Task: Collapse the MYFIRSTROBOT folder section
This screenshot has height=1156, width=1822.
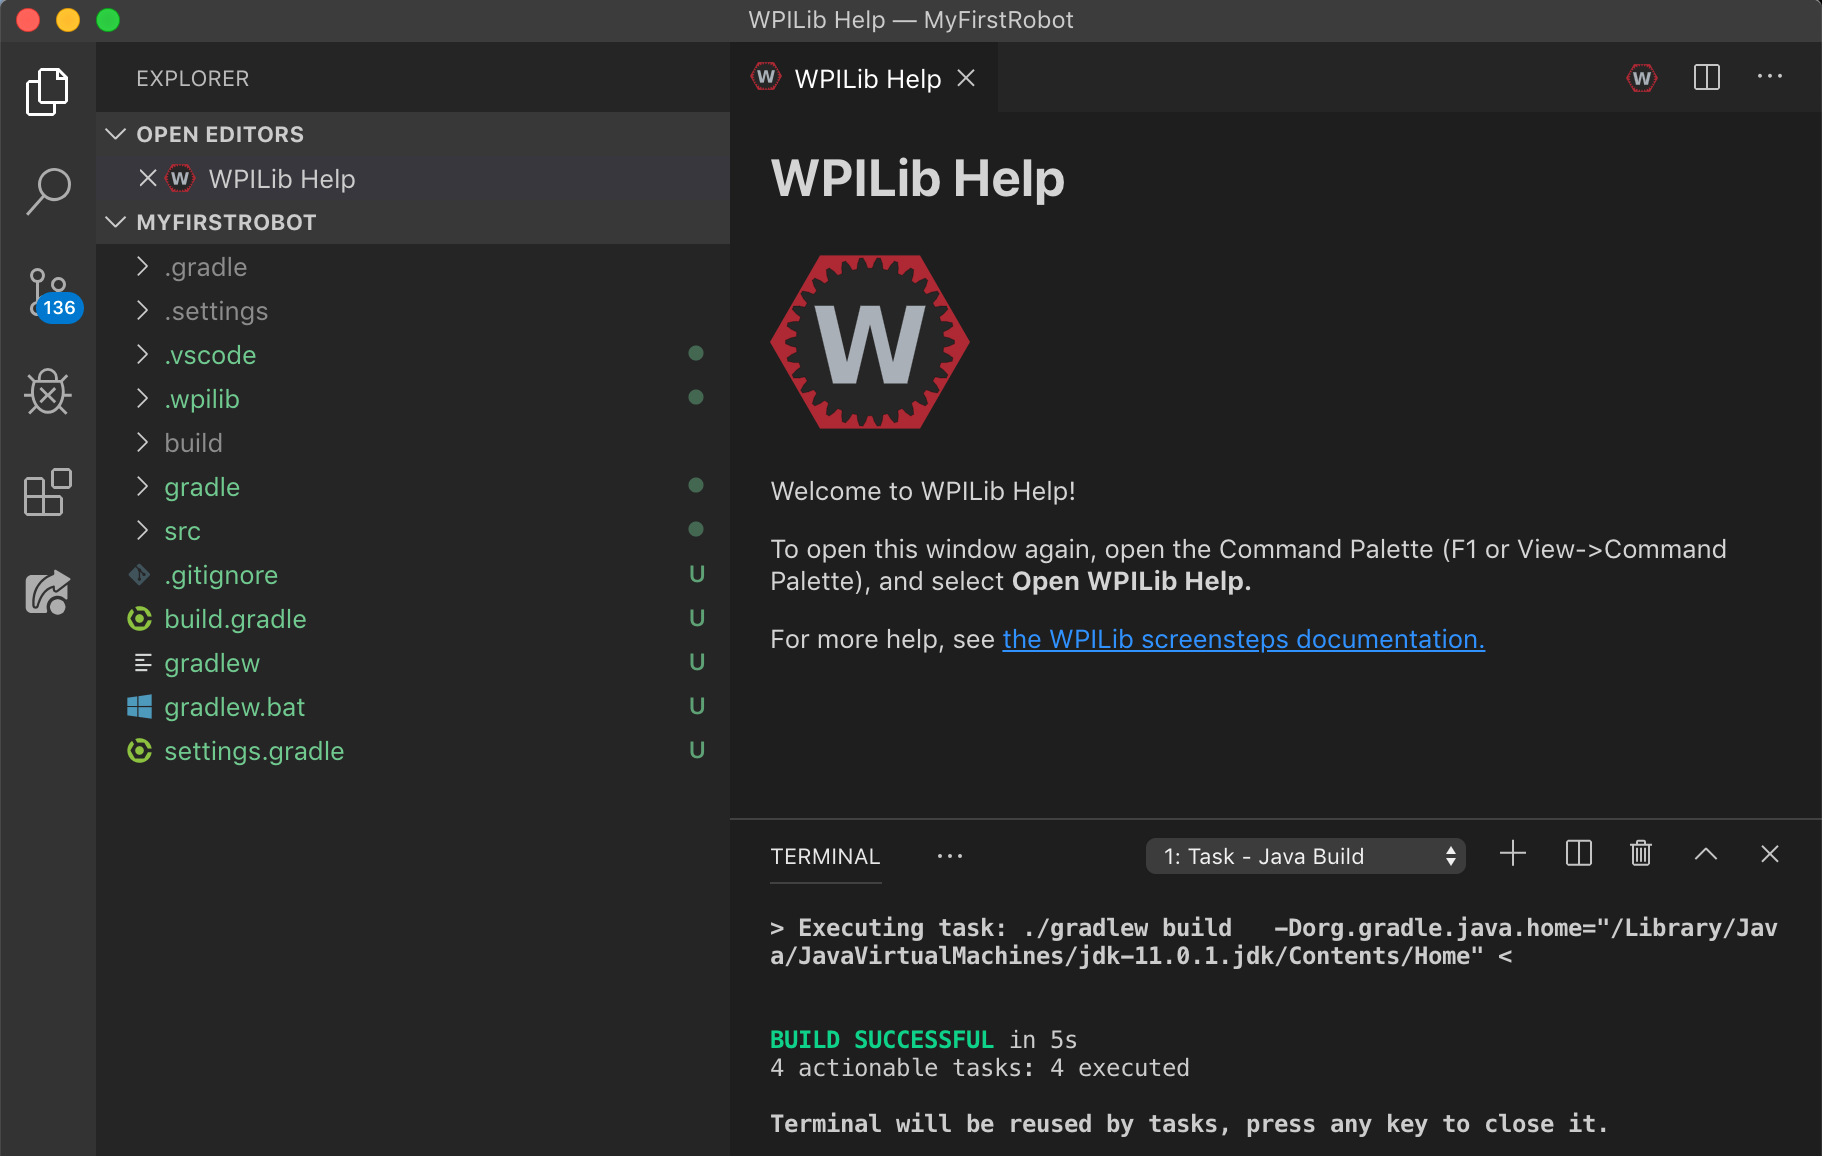Action: [413, 222]
